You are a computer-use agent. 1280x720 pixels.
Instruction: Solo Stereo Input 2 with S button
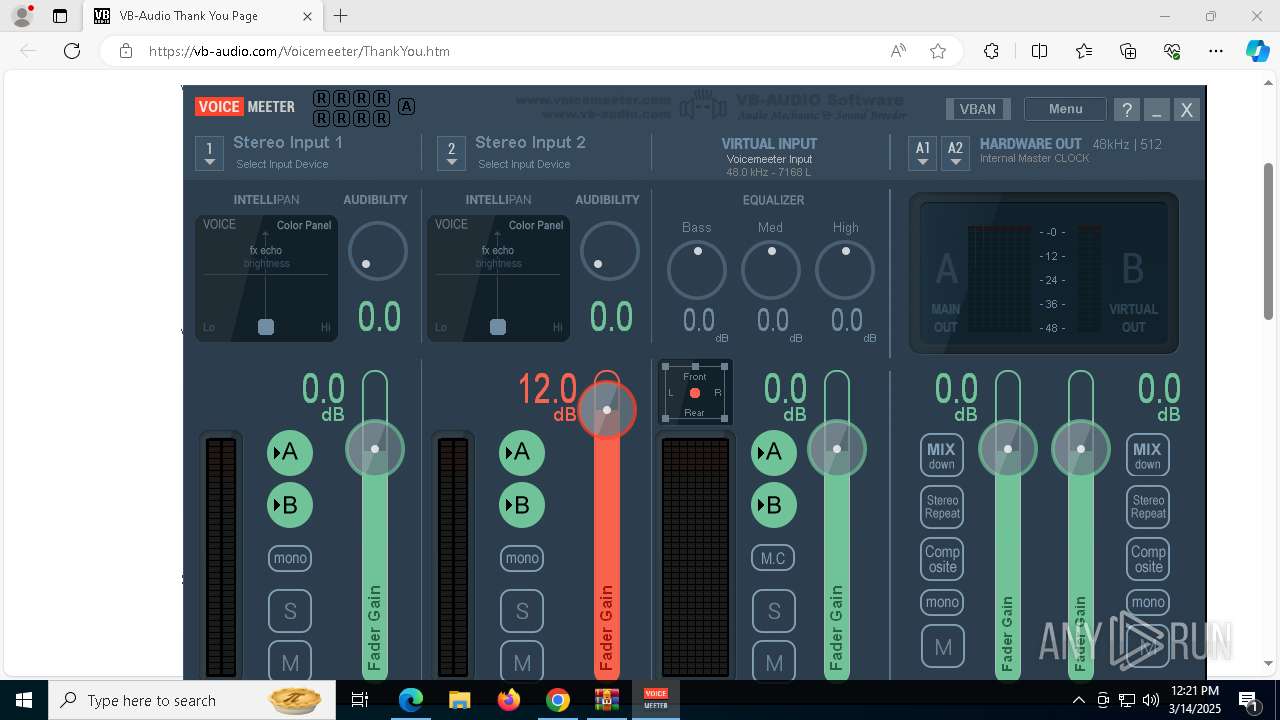(522, 610)
